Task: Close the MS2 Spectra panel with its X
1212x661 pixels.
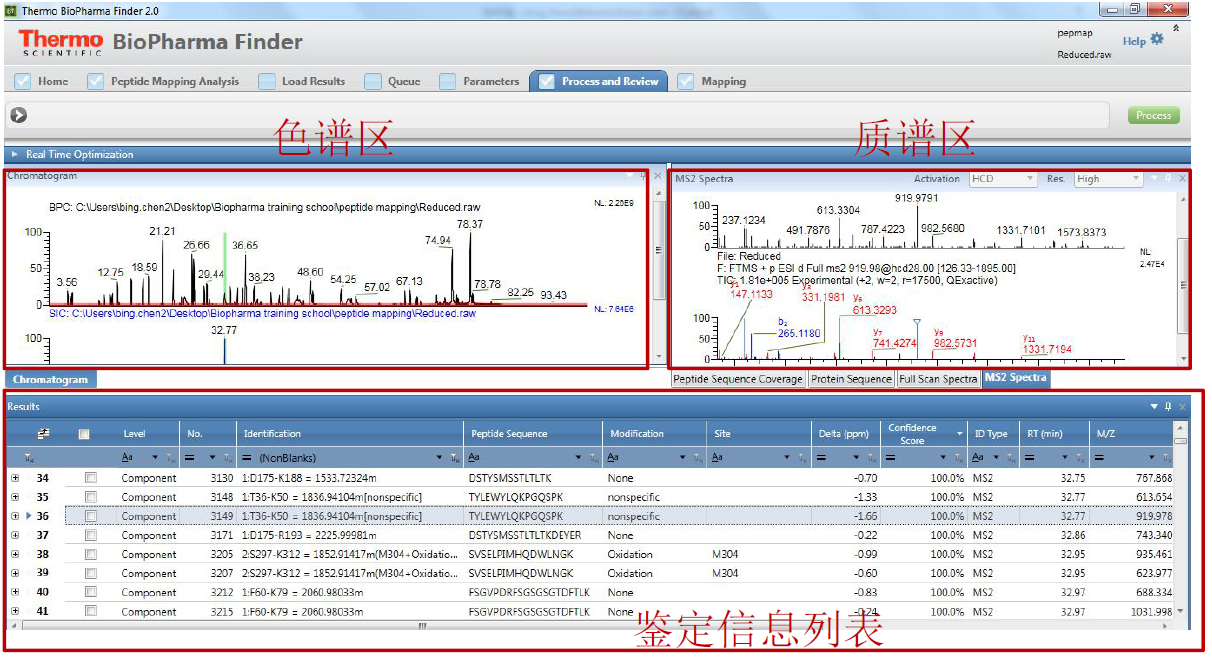Action: pyautogui.click(x=1182, y=178)
